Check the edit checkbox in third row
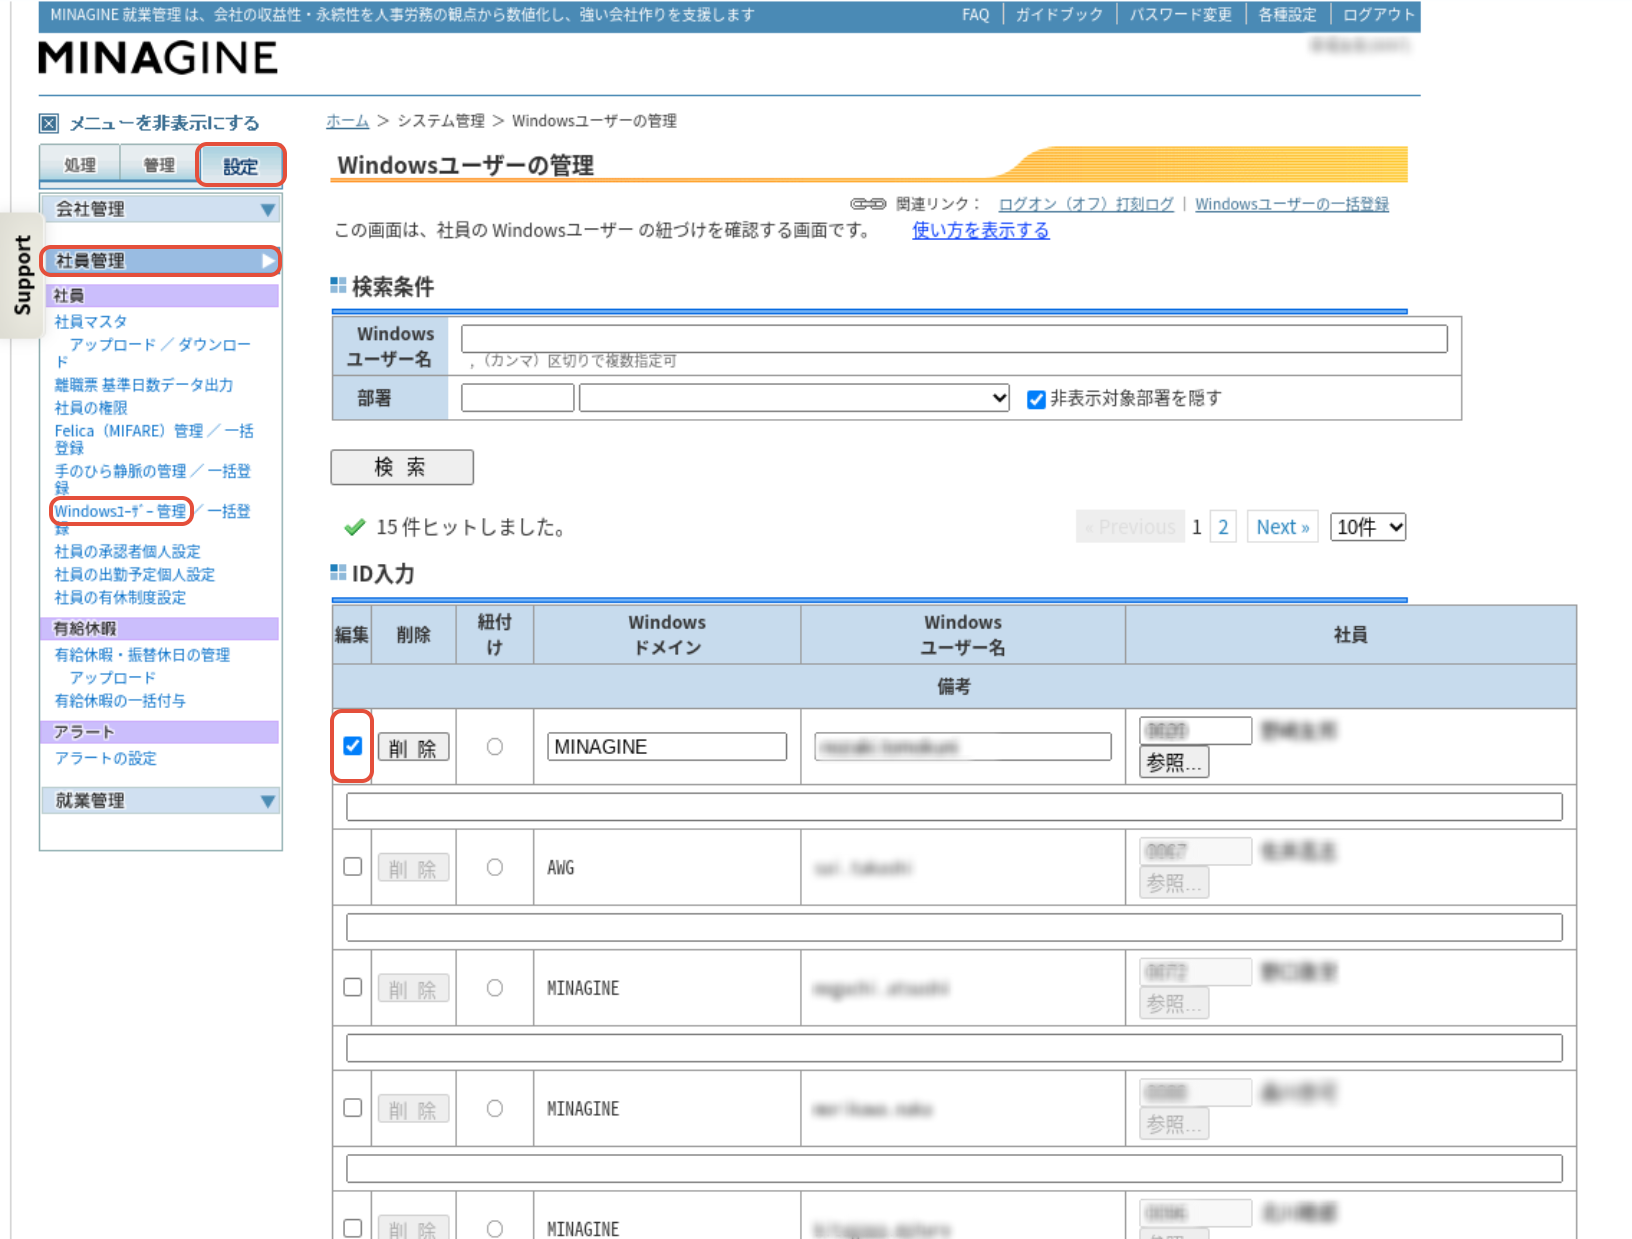 tap(352, 987)
